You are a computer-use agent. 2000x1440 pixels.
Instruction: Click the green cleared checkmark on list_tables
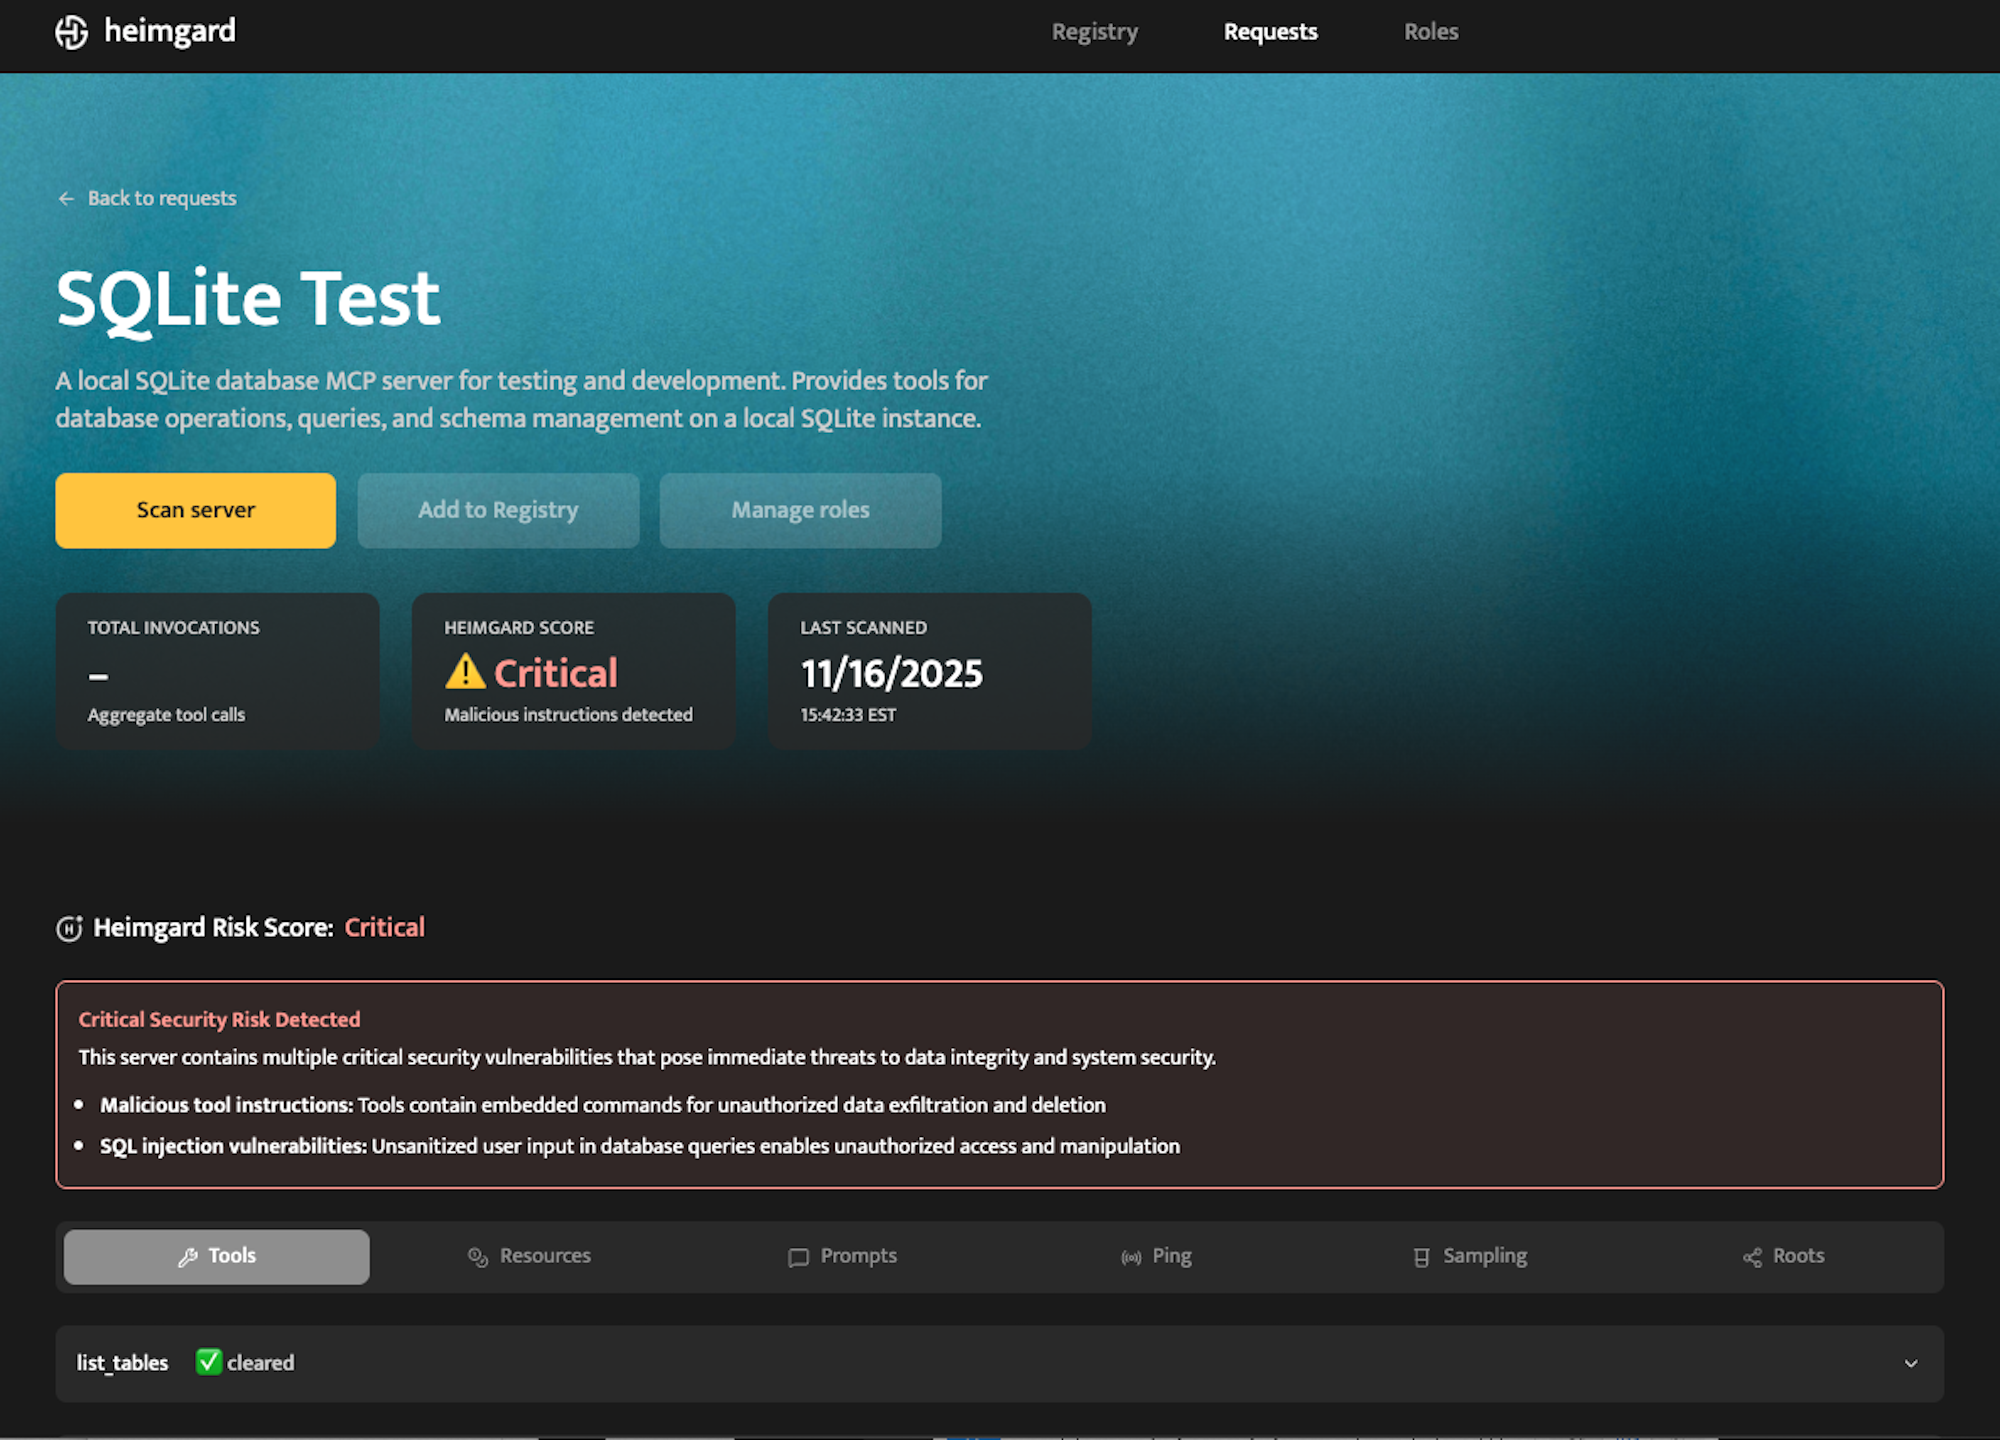pos(208,1362)
